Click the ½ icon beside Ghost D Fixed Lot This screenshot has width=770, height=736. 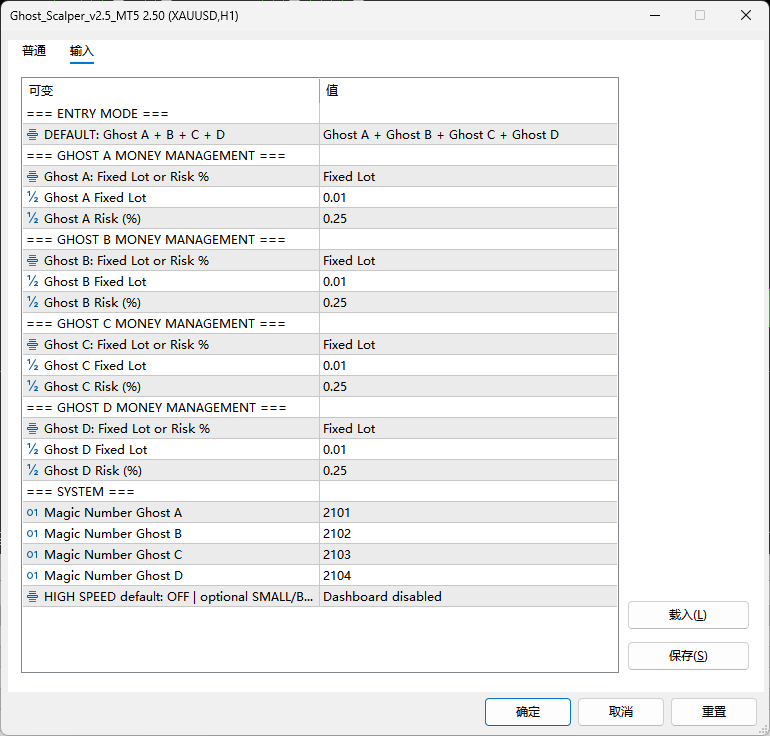click(x=32, y=449)
